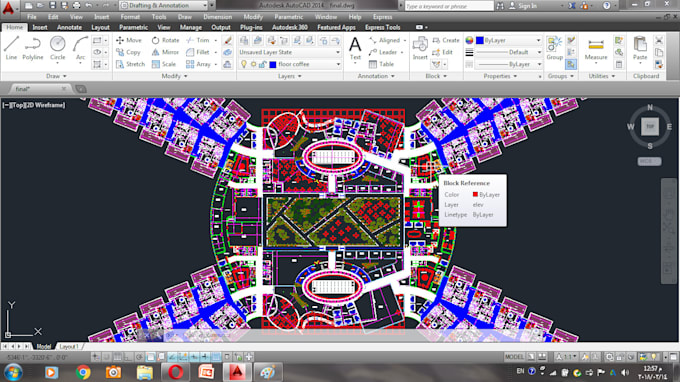Click Edit block
The image size is (680, 382).
tap(443, 52)
